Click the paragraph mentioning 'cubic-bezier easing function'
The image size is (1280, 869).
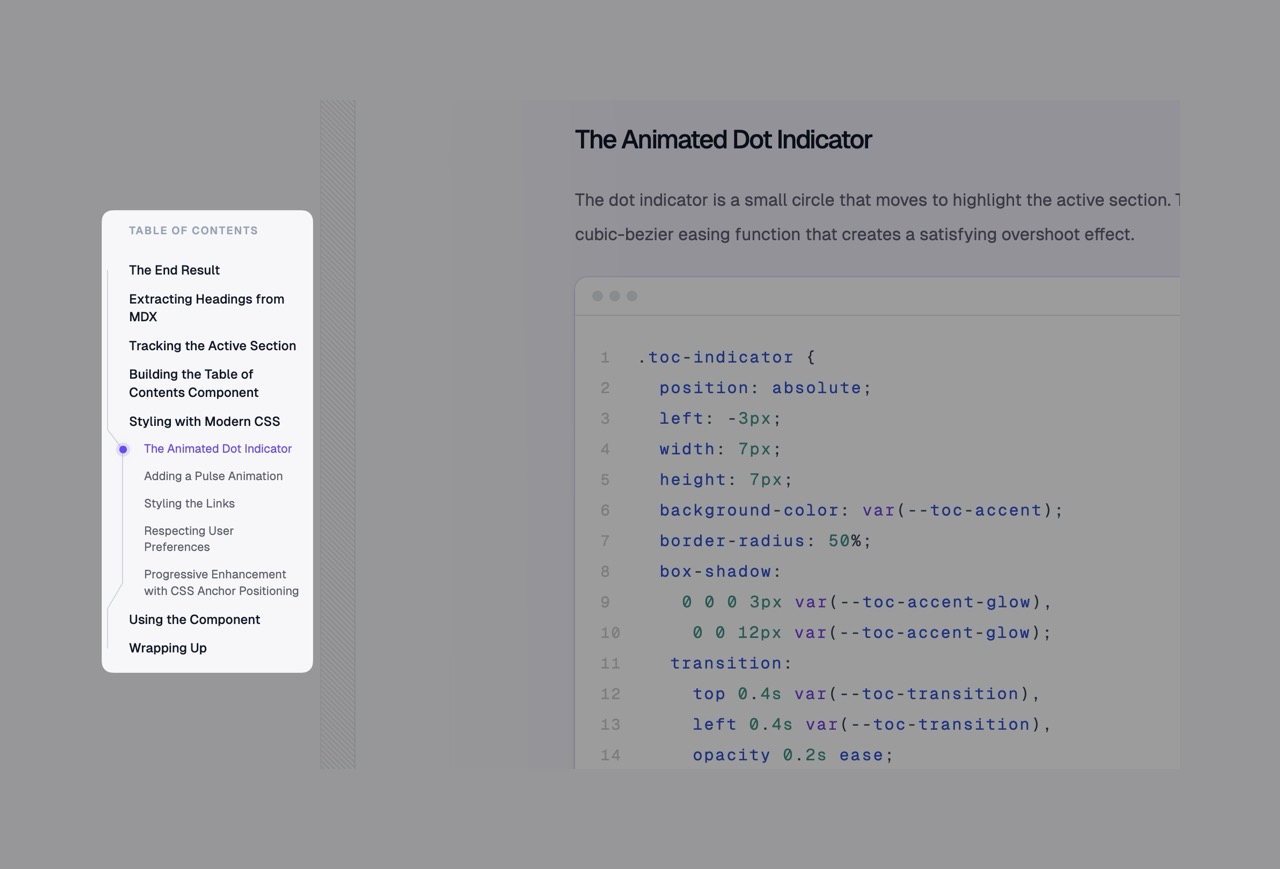(877, 217)
